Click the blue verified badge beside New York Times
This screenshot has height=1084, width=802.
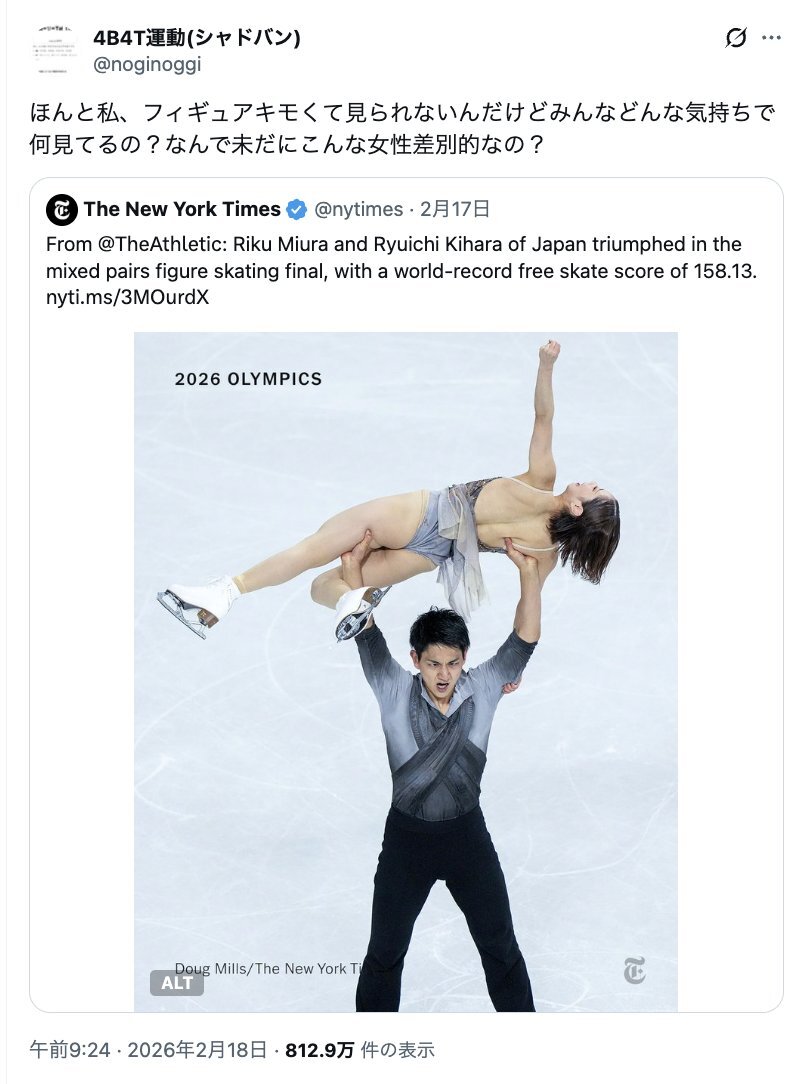[297, 209]
